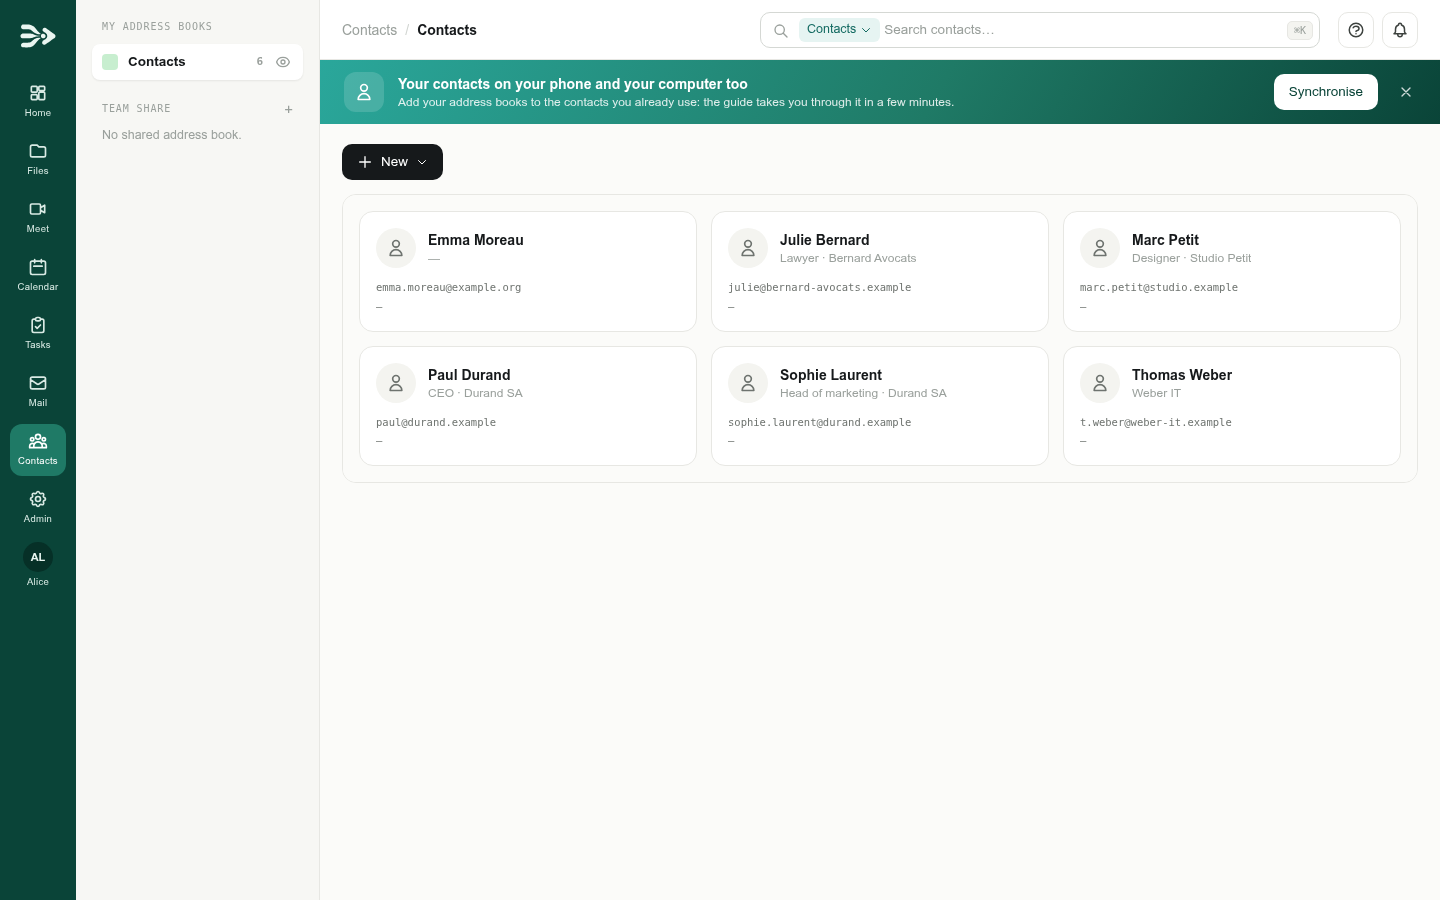The height and width of the screenshot is (900, 1440).
Task: Add a team share address book
Action: click(x=289, y=109)
